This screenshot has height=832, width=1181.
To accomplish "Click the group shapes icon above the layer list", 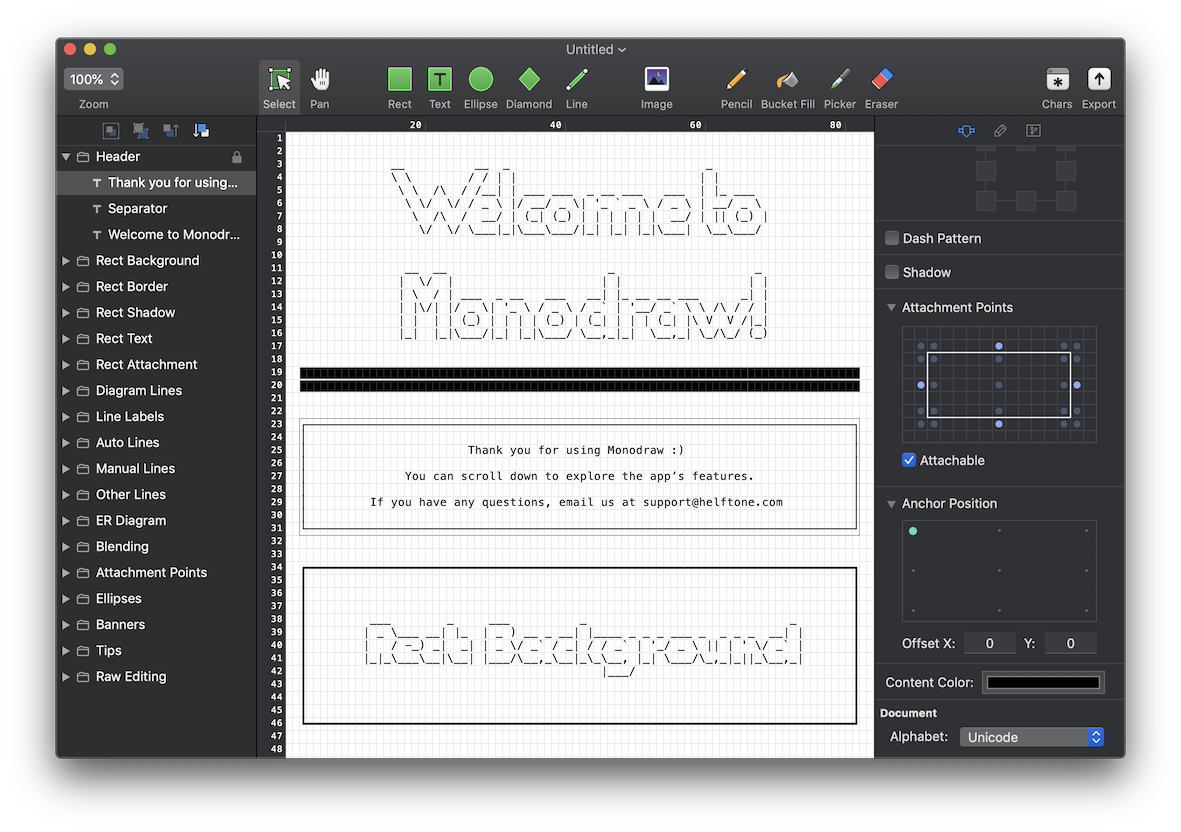I will 111,130.
